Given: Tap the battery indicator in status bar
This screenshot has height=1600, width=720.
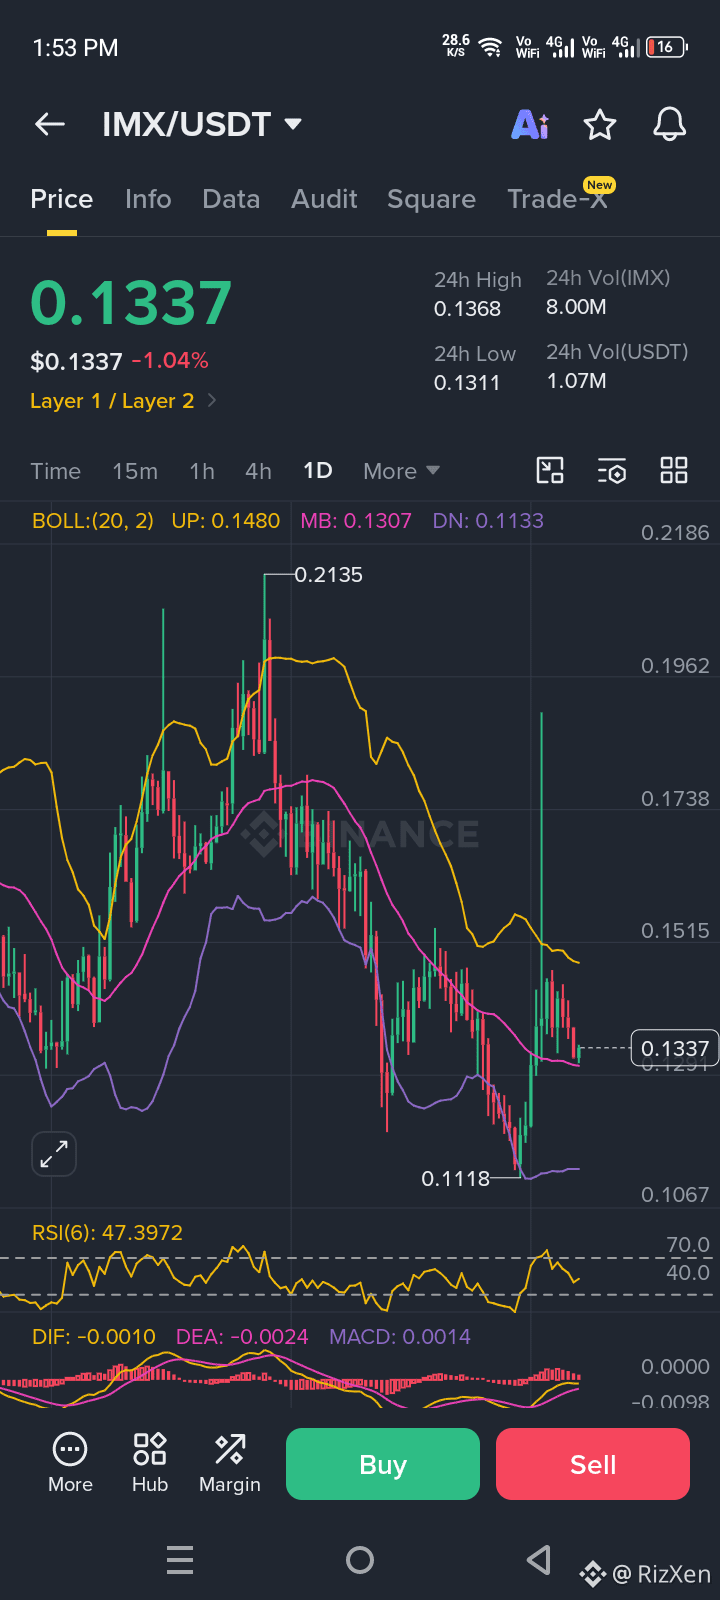Looking at the screenshot, I should point(666,47).
